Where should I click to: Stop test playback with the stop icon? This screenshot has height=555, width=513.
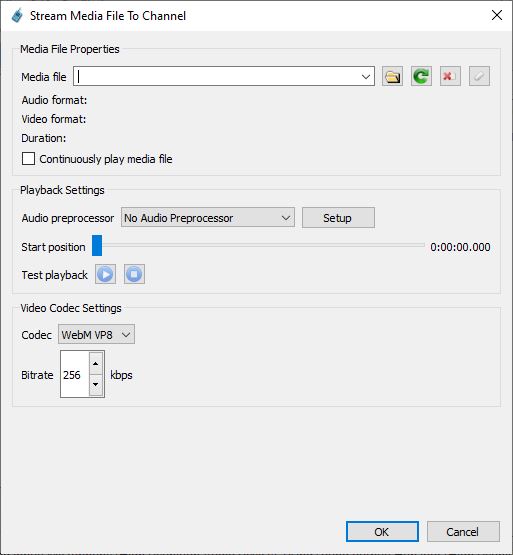134,274
